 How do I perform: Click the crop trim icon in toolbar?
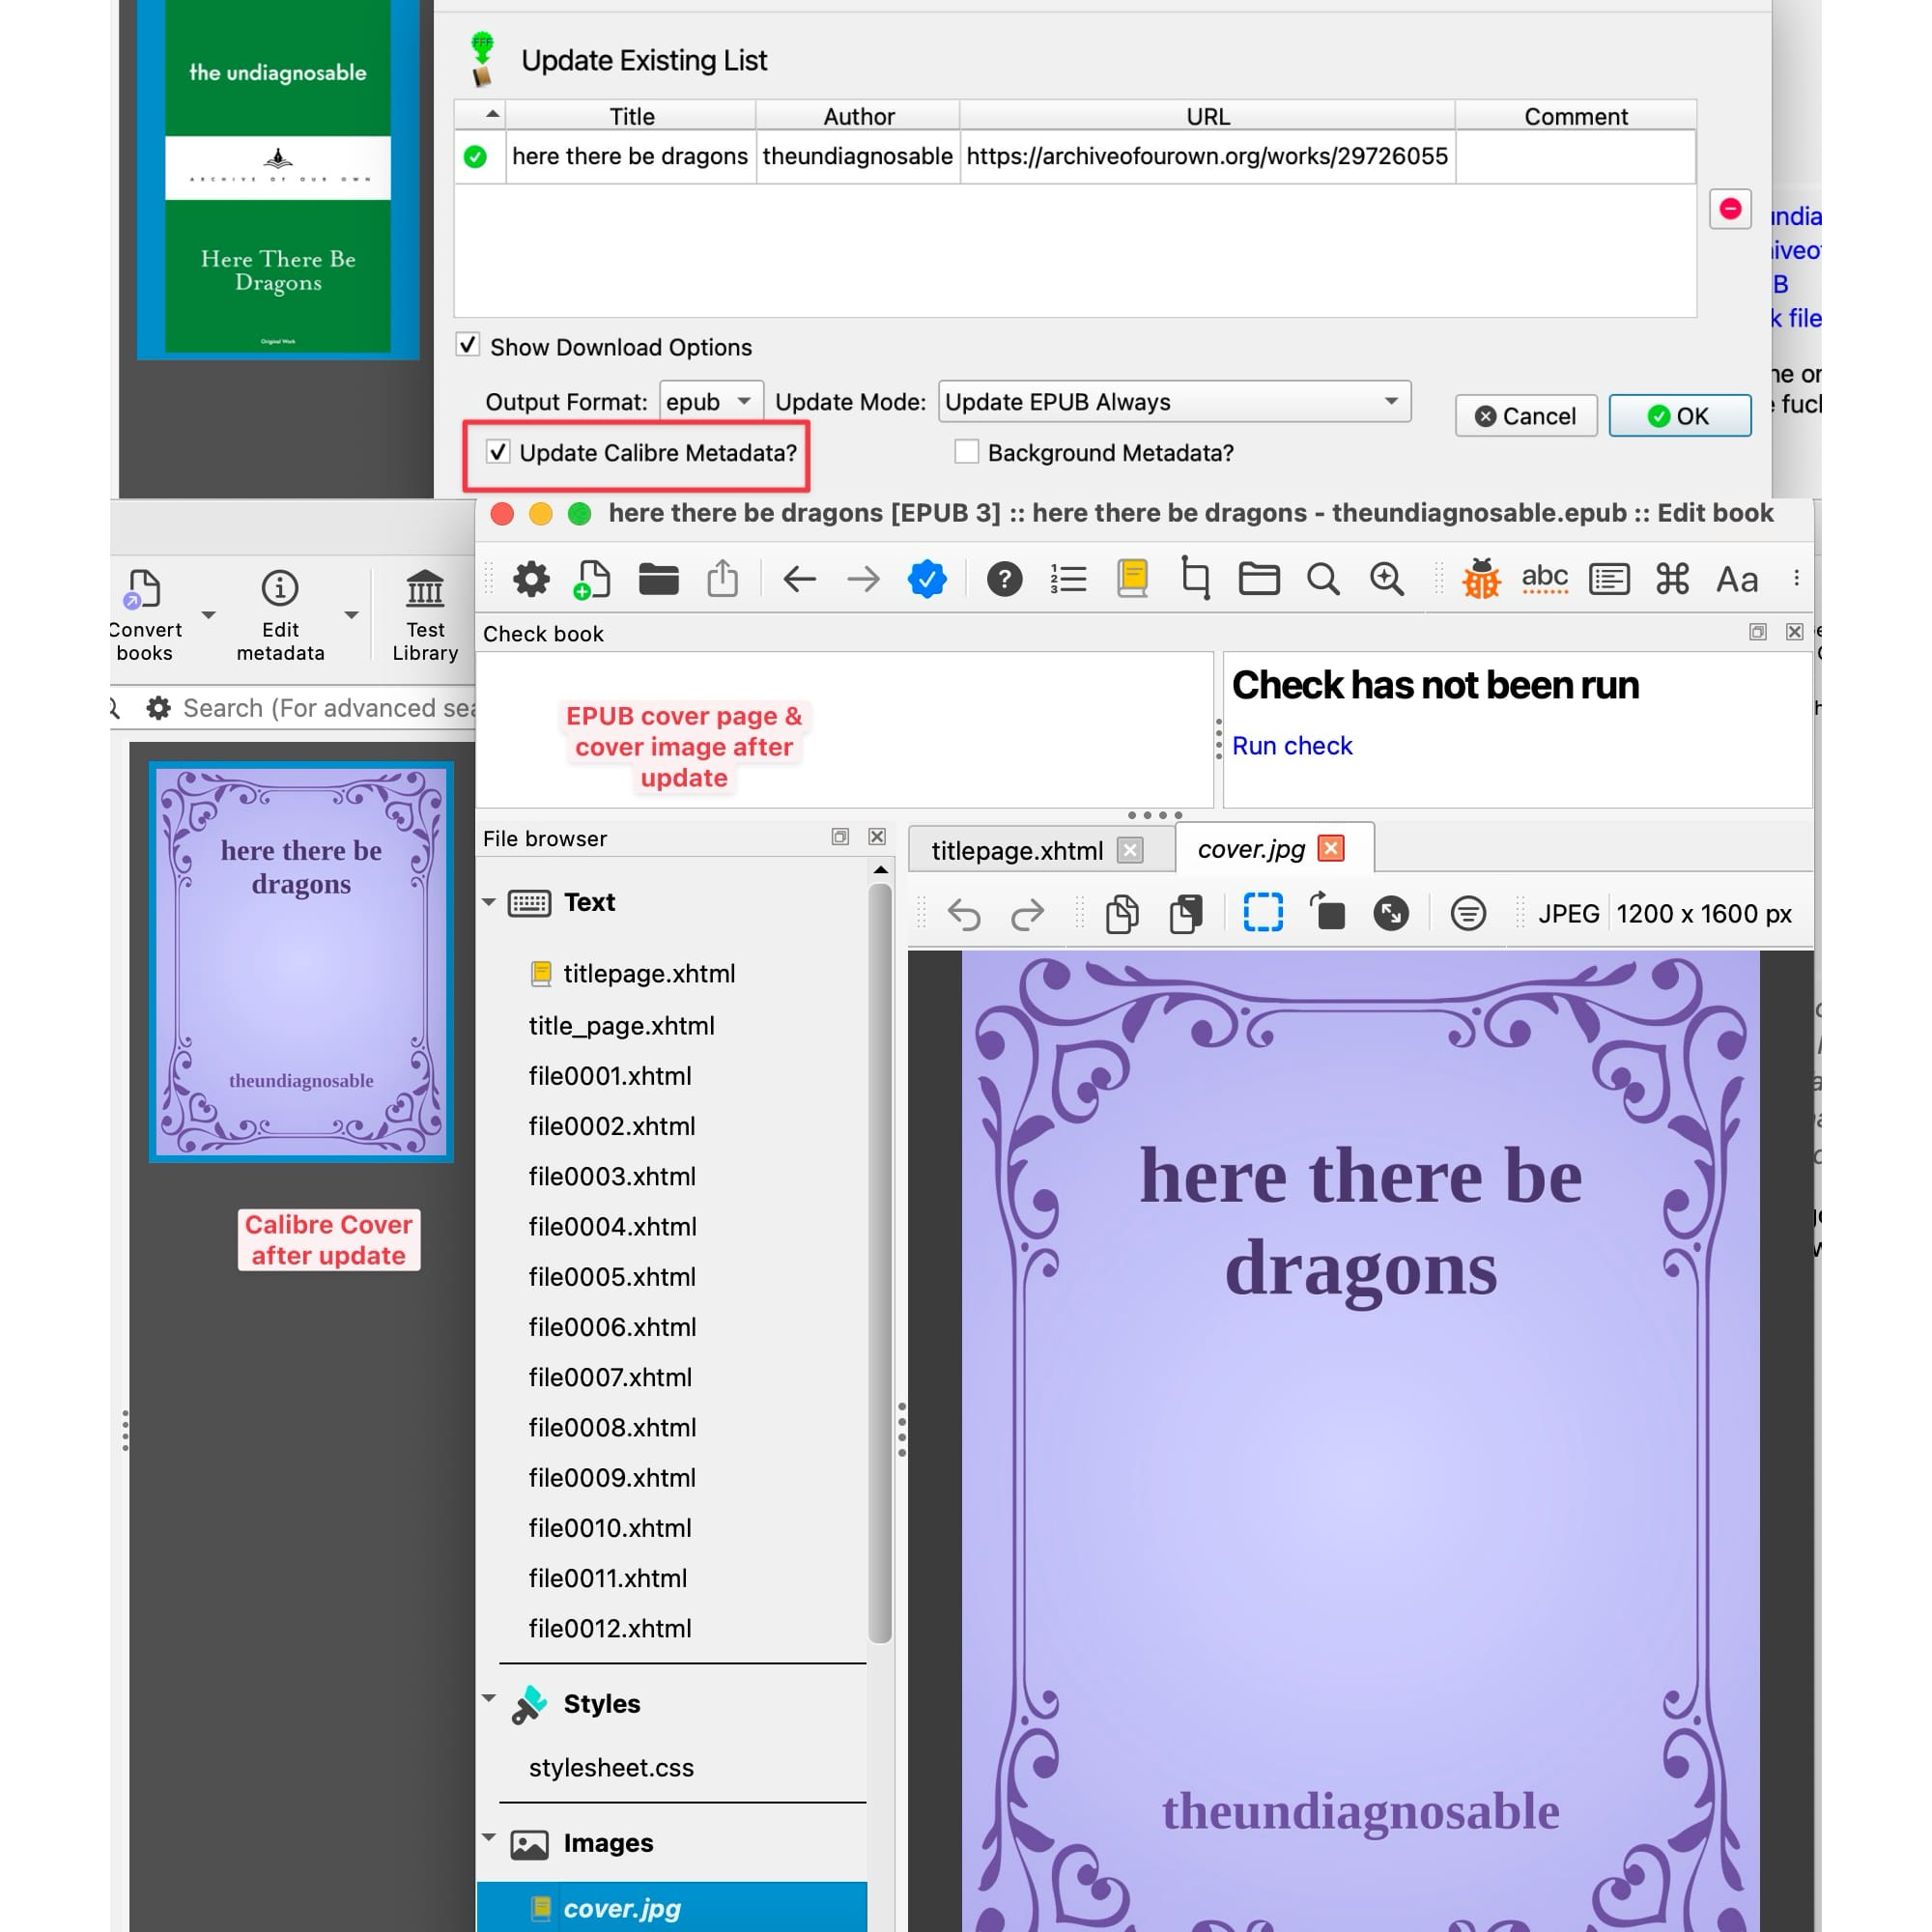[1194, 579]
